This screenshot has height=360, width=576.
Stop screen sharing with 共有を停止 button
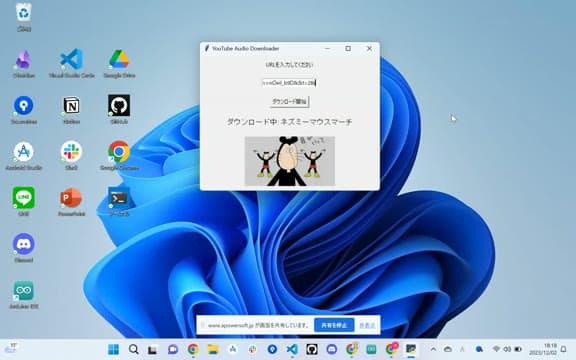(x=334, y=325)
